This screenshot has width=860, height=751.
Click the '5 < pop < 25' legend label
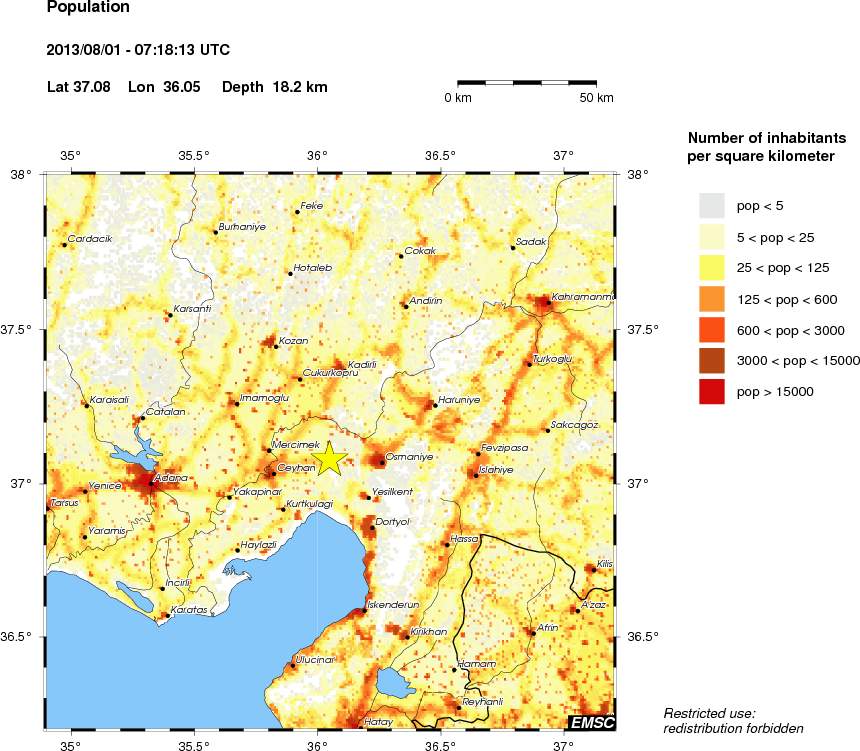[776, 238]
